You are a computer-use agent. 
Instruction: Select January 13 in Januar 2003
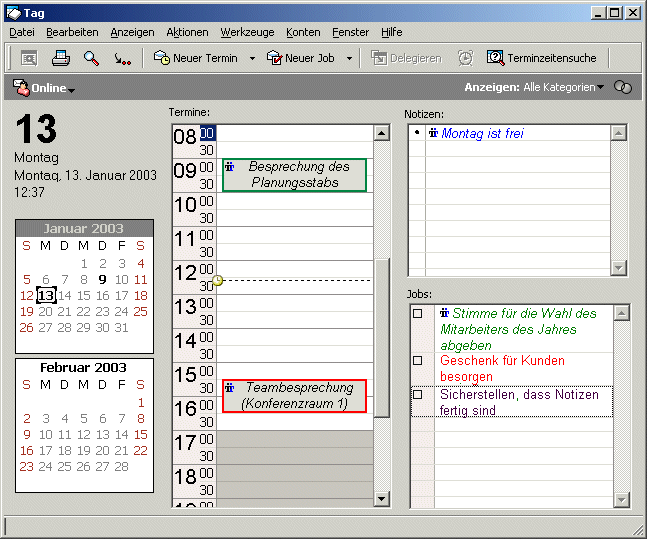(46, 296)
